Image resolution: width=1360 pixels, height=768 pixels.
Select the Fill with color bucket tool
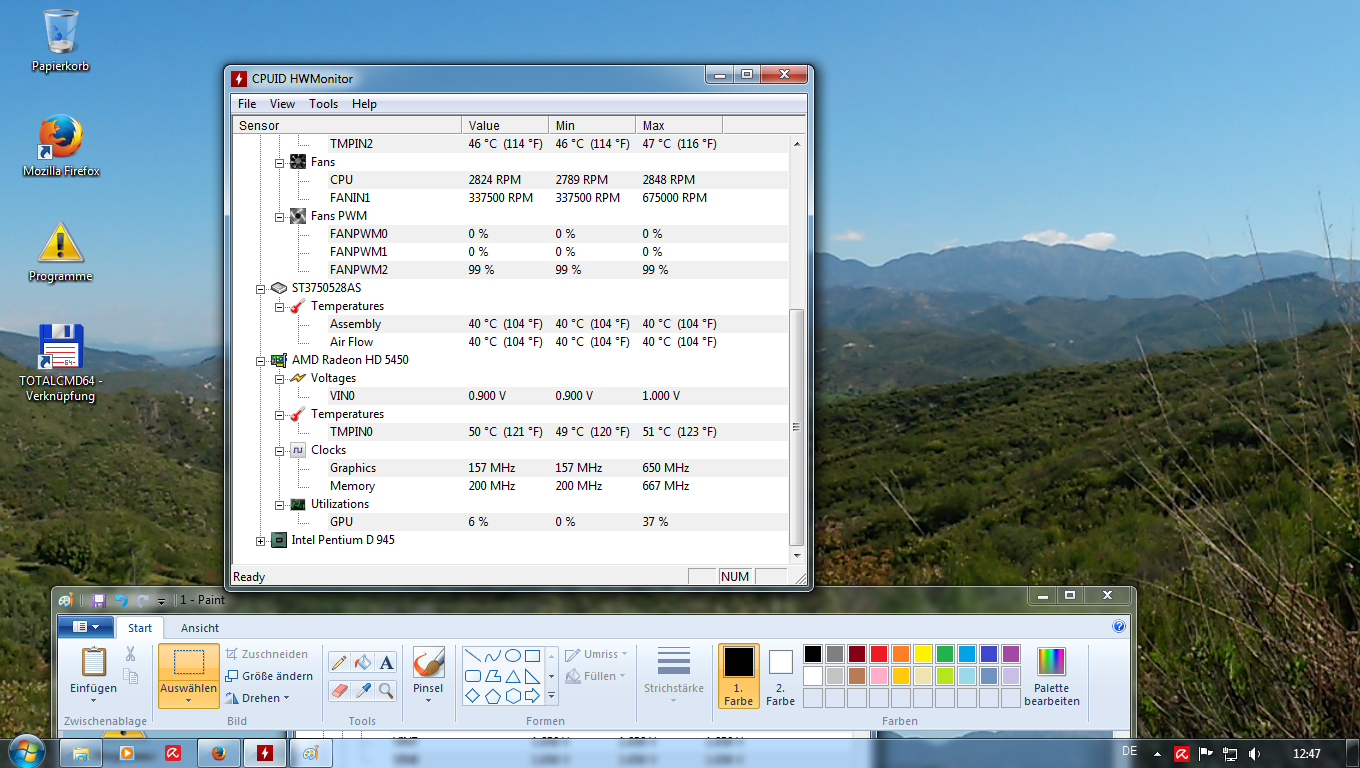363,662
